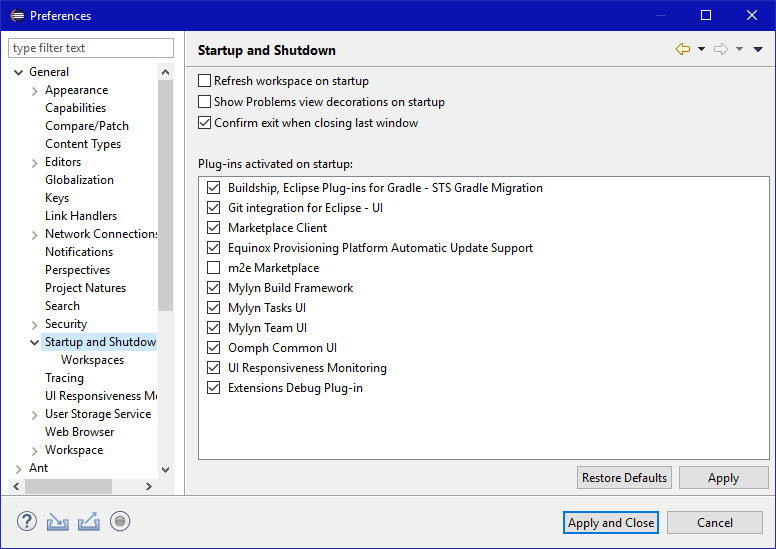The image size is (776, 549).
Task: Click the Cancel button
Action: point(715,523)
